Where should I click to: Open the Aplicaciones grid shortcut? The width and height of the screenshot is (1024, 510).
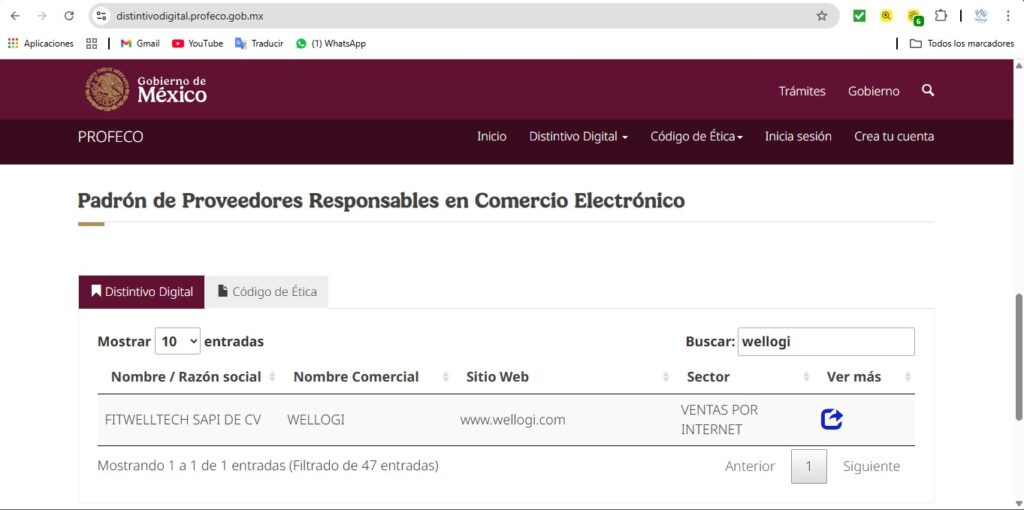tap(41, 43)
